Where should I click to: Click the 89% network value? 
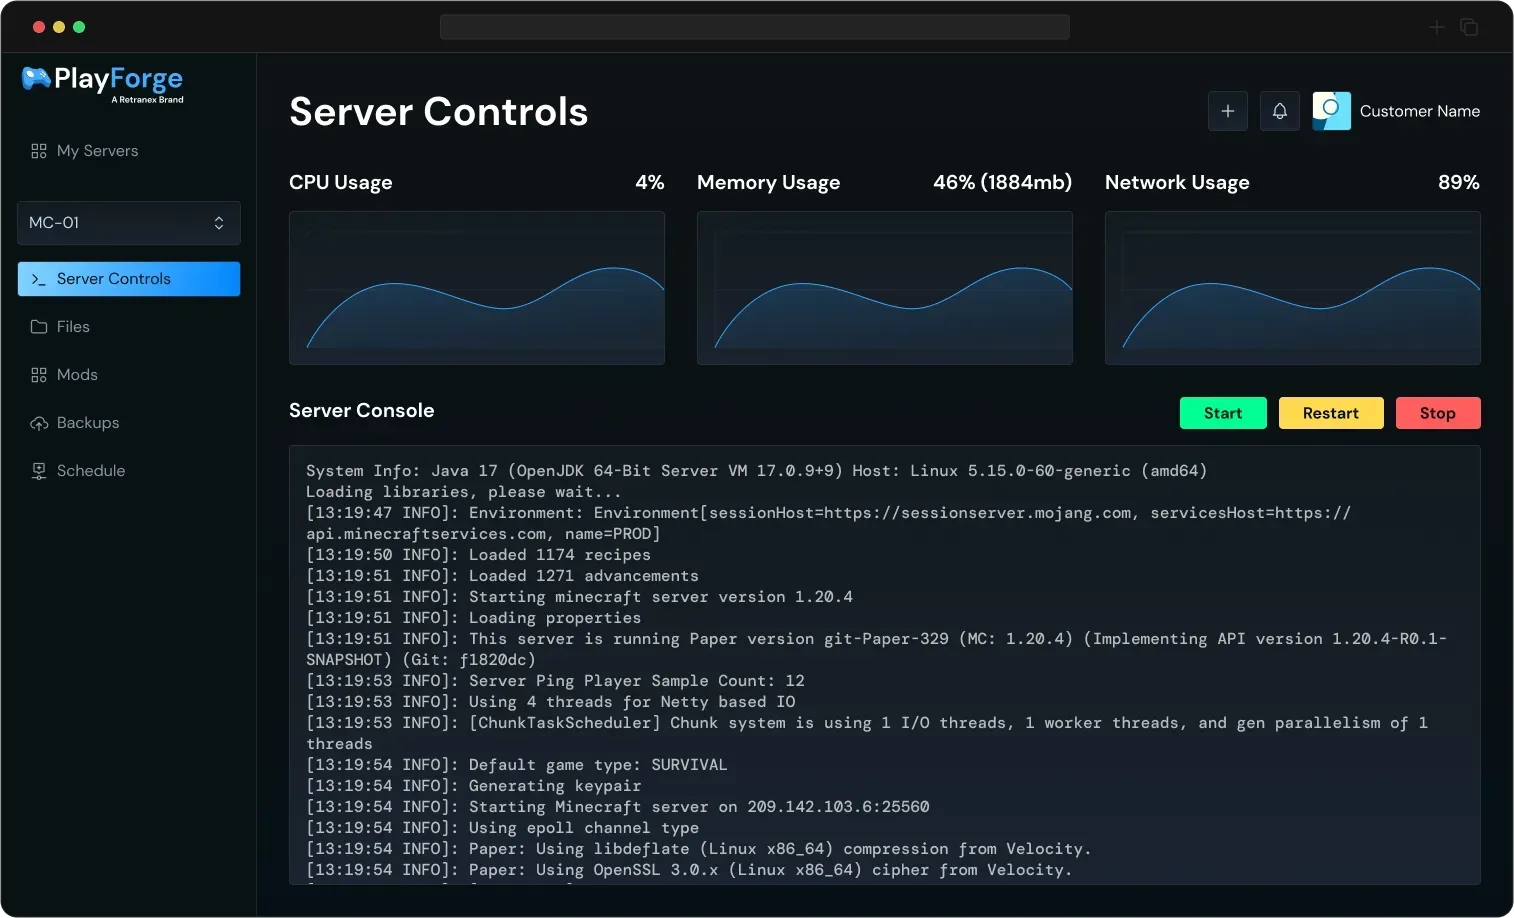(x=1459, y=182)
